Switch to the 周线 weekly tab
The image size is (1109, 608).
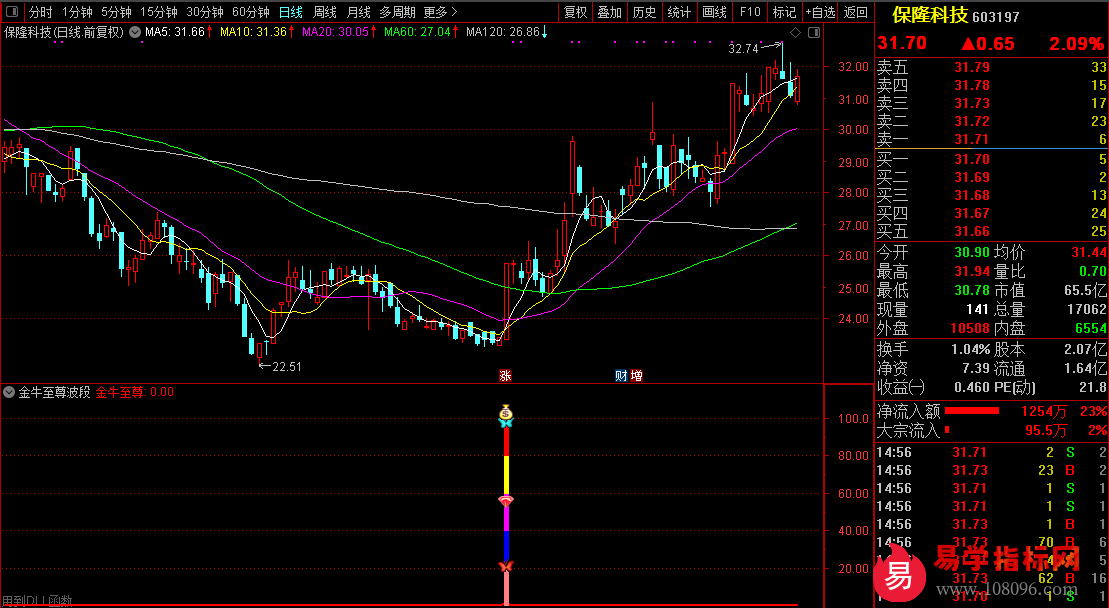click(325, 13)
